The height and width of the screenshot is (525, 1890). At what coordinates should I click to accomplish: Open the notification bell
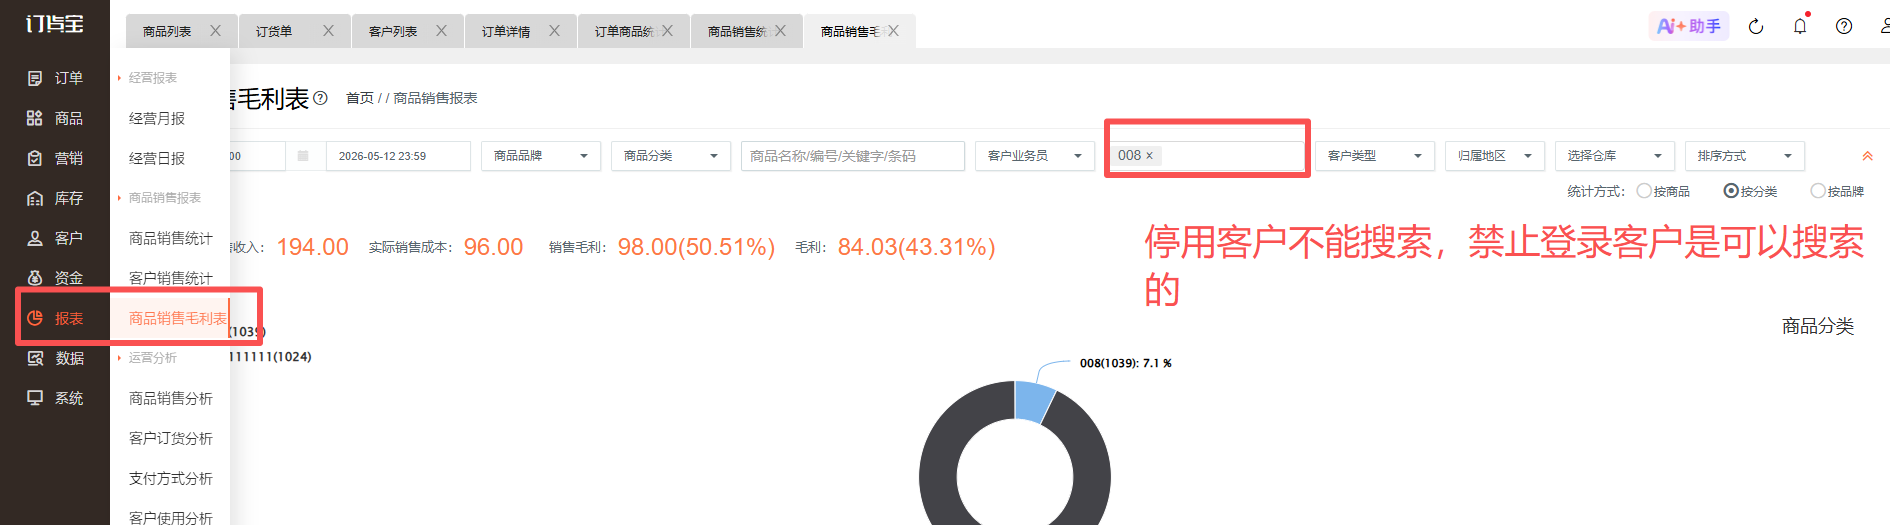(1800, 27)
